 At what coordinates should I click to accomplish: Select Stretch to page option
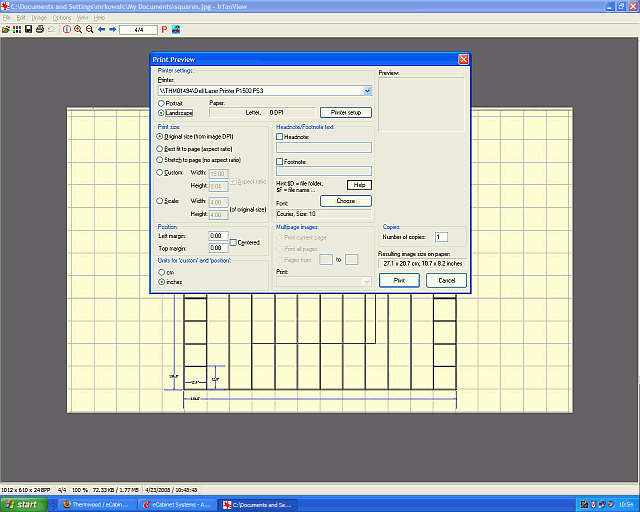(160, 160)
